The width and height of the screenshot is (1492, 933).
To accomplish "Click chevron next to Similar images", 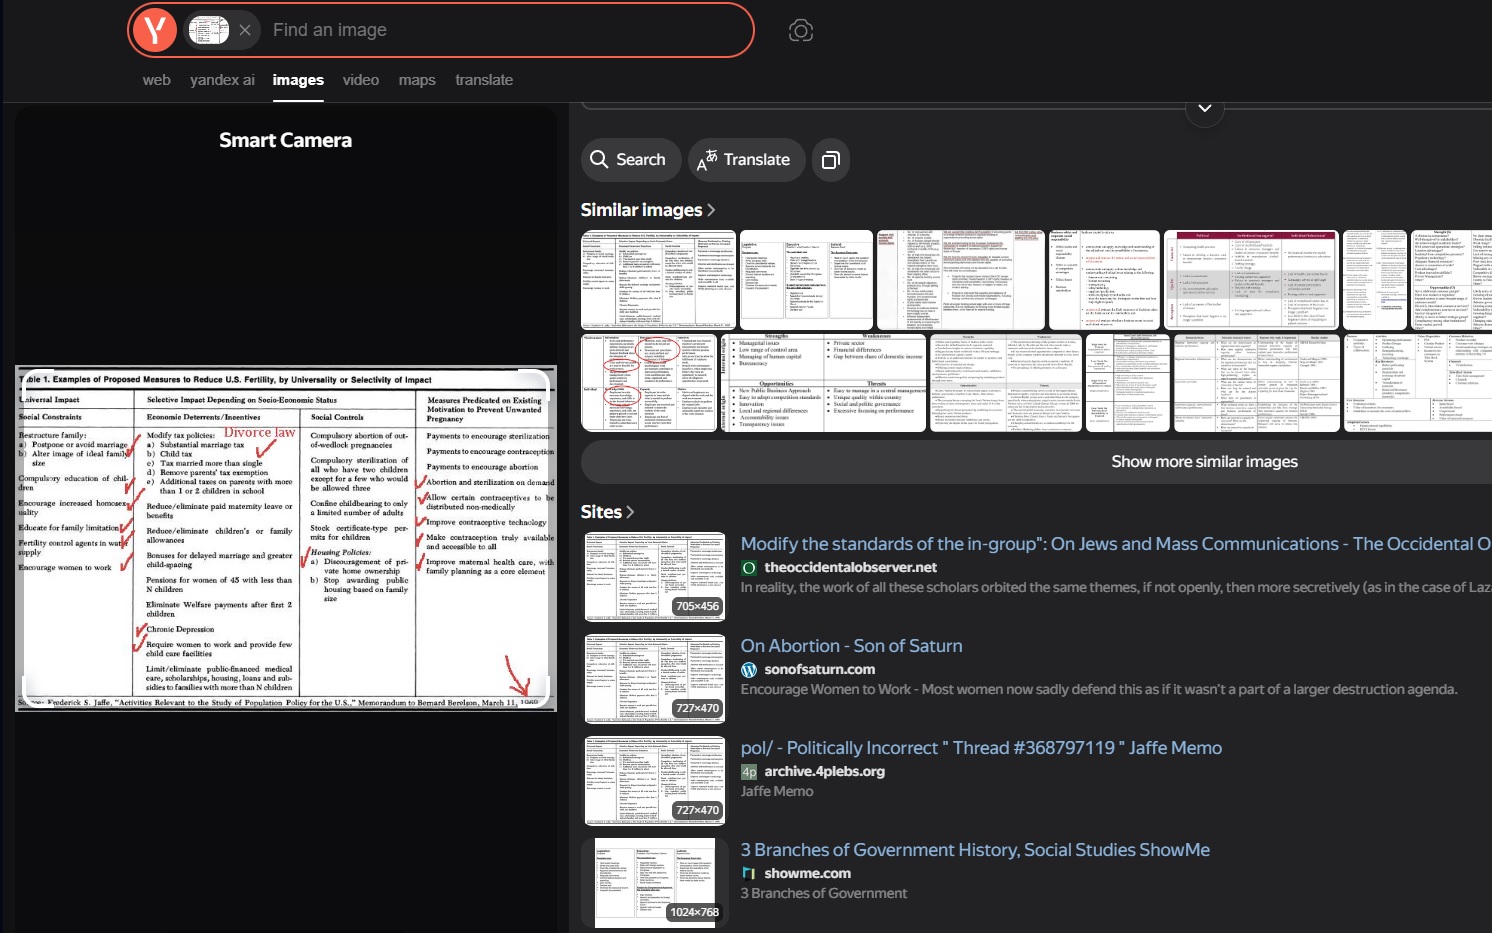I will pos(711,210).
